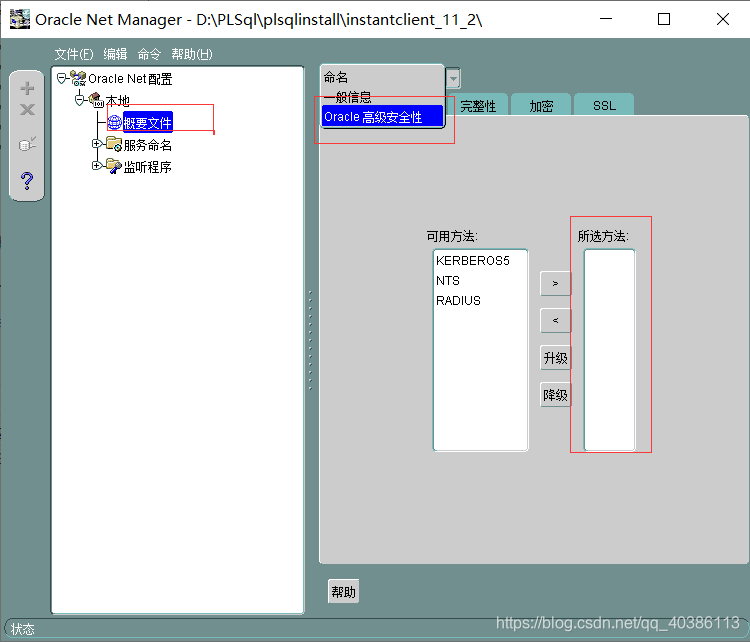Select the 概要文件 tree item

[x=147, y=122]
